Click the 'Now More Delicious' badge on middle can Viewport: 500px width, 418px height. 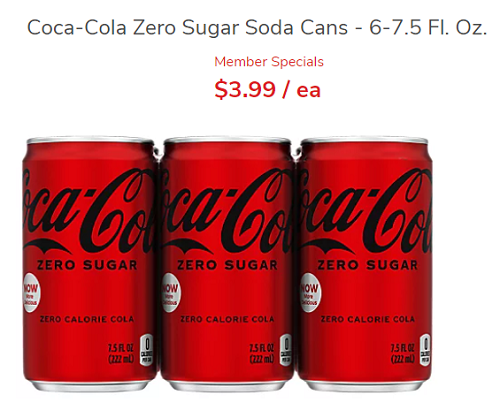coord(170,293)
